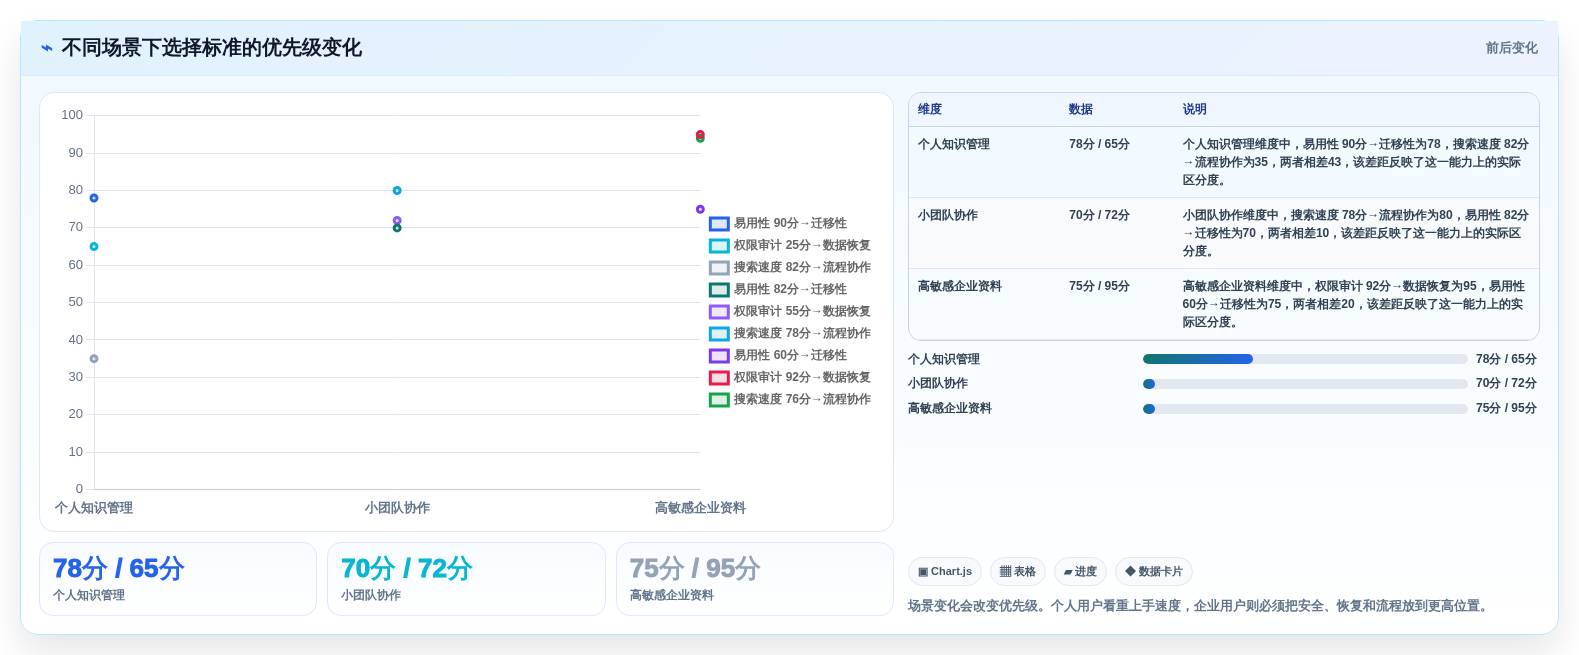Image resolution: width=1579 pixels, height=655 pixels.
Task: Toggle legend item 易用性 90分→迁移性
Action: (x=778, y=223)
